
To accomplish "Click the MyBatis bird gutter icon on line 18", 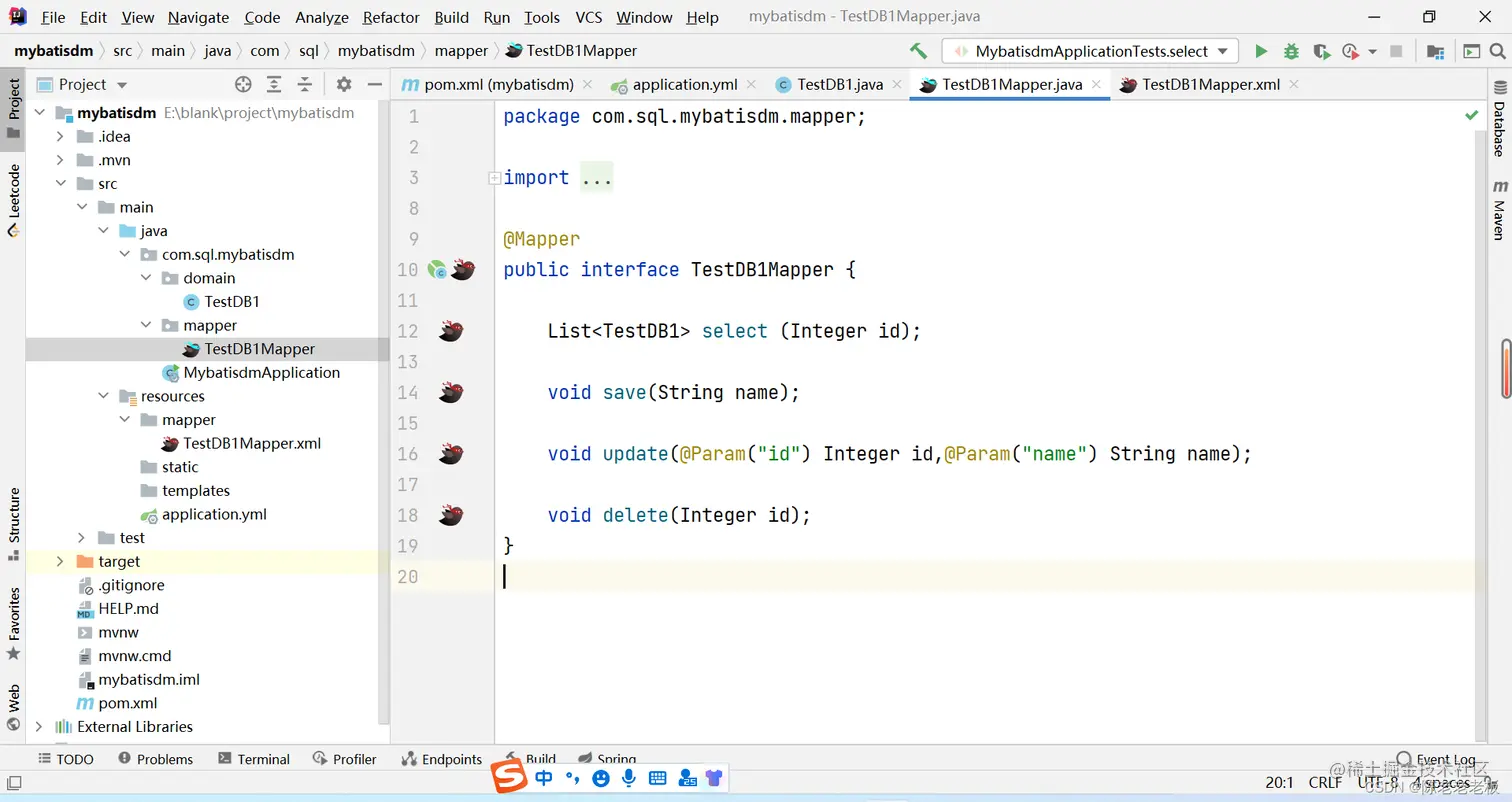I will pos(451,515).
